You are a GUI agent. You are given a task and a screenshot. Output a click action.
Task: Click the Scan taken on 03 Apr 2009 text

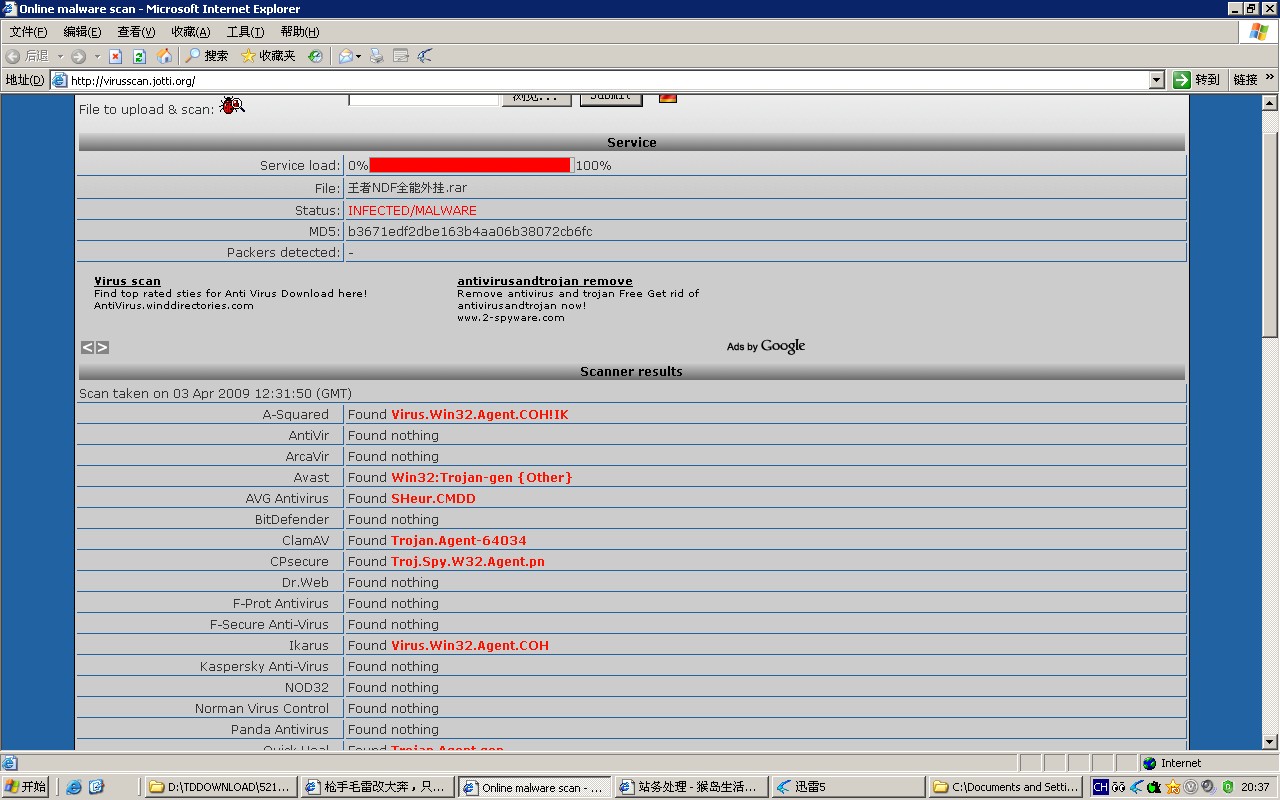point(215,393)
